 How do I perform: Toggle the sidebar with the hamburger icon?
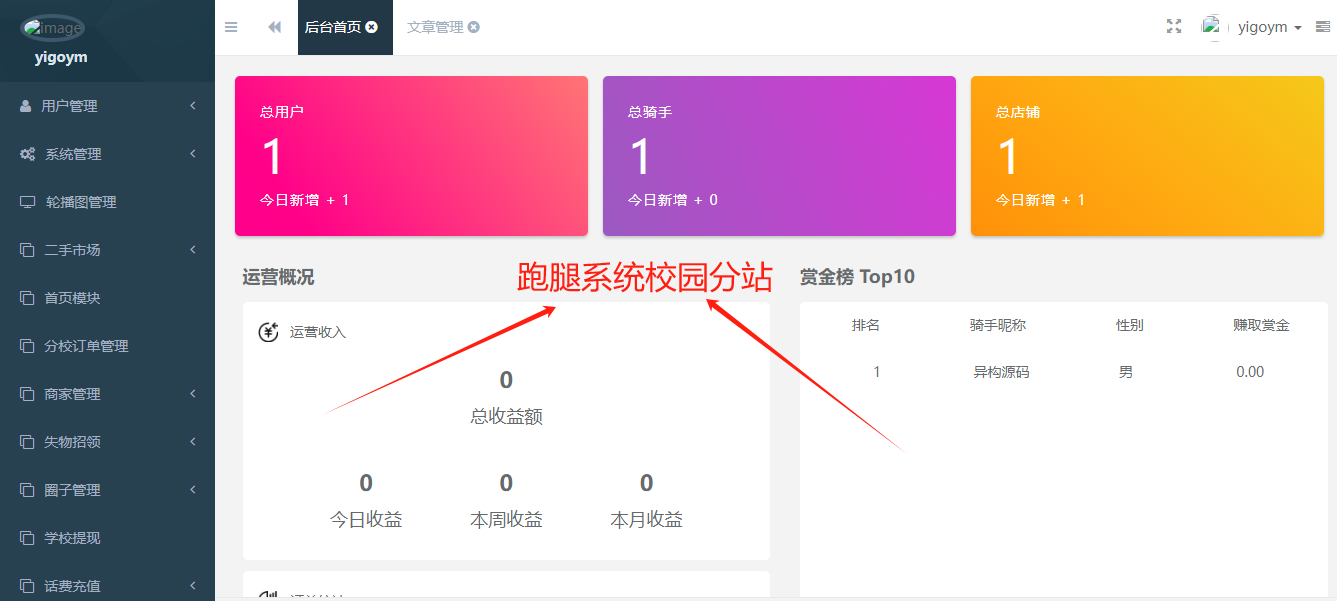click(231, 27)
